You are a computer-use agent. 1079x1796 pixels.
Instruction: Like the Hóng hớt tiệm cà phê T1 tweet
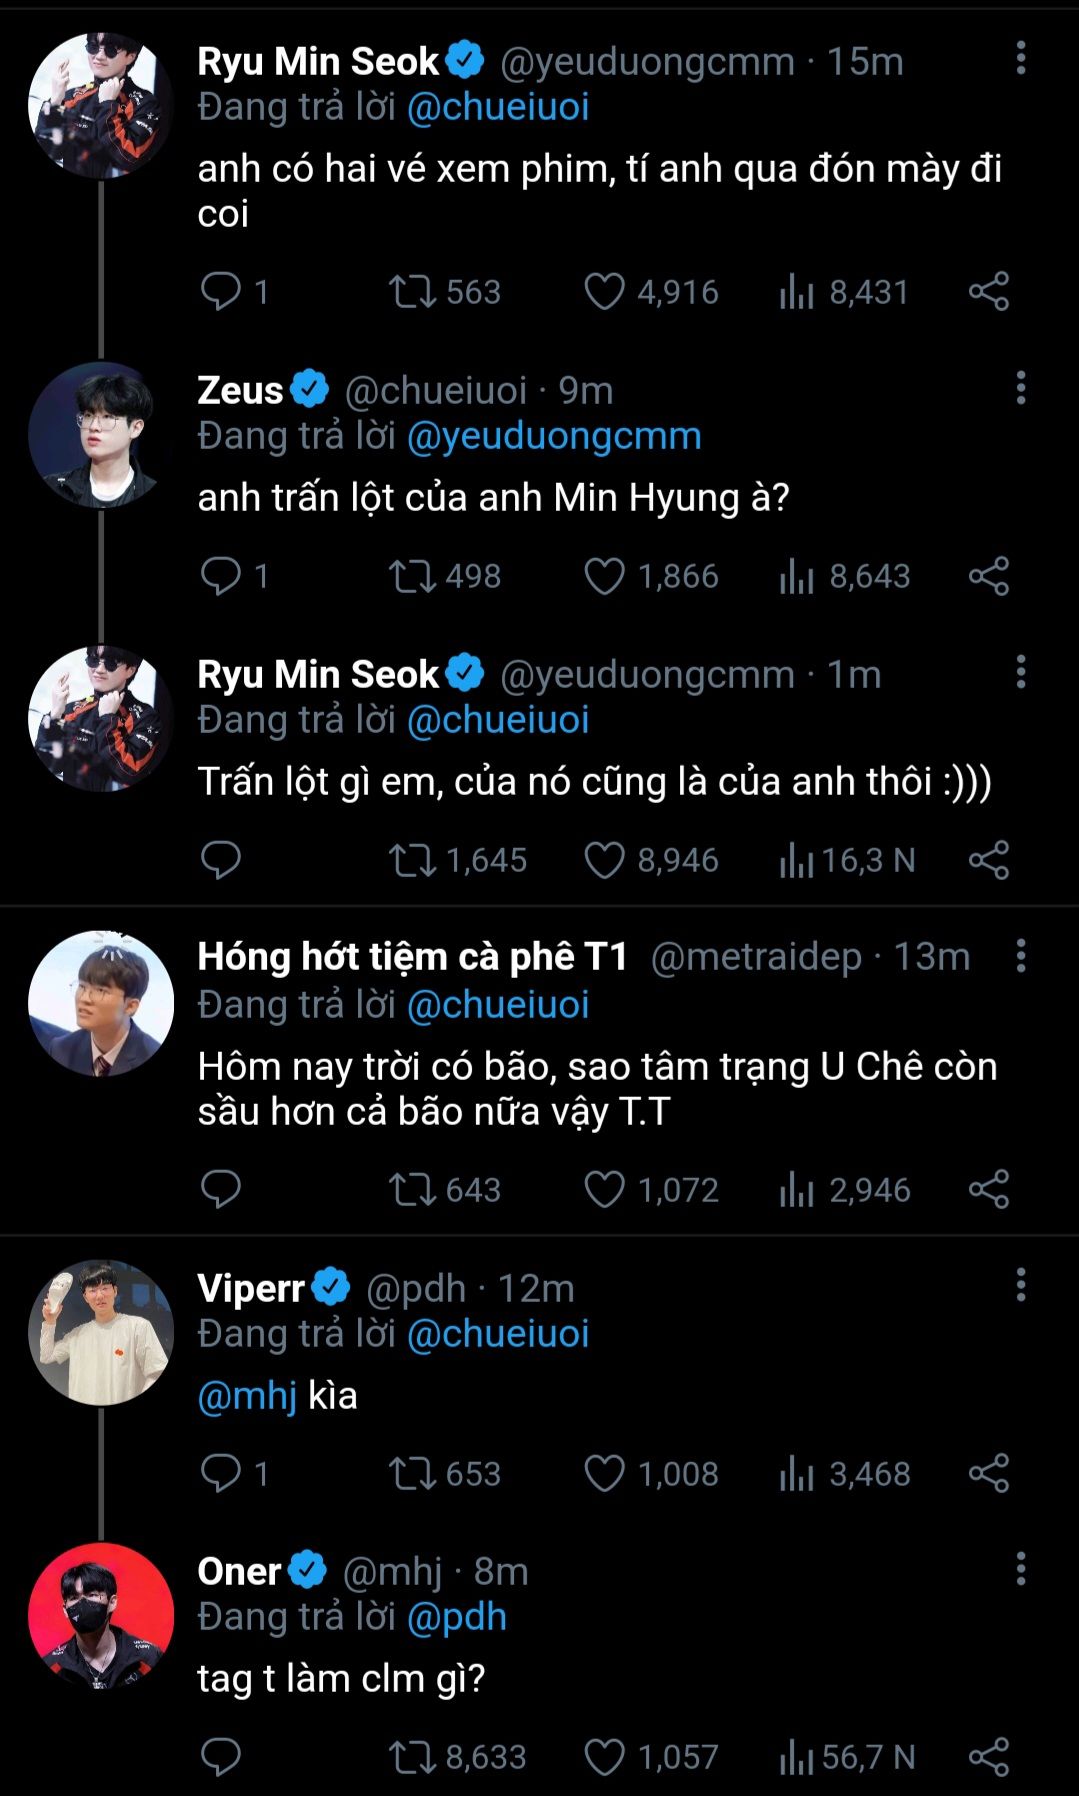[604, 1190]
